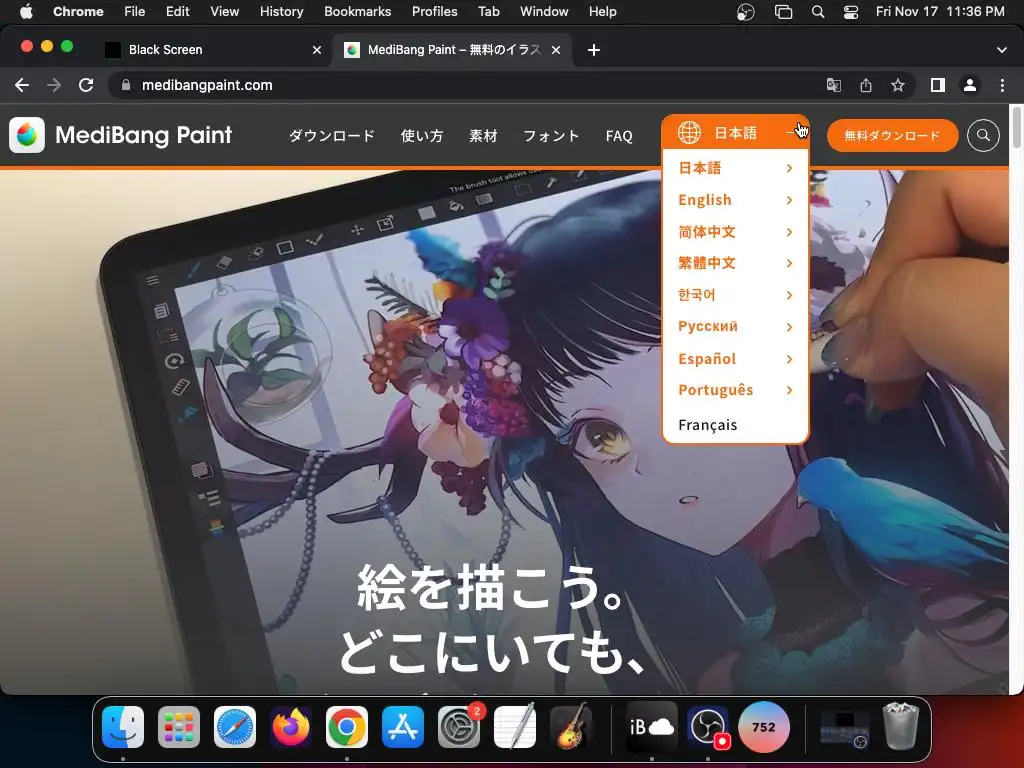Open TextEdit from the Dock

coord(515,727)
